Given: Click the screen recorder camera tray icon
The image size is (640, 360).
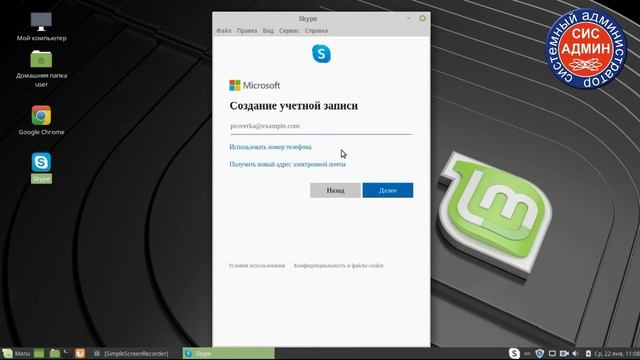Looking at the screenshot, I should tap(564, 353).
